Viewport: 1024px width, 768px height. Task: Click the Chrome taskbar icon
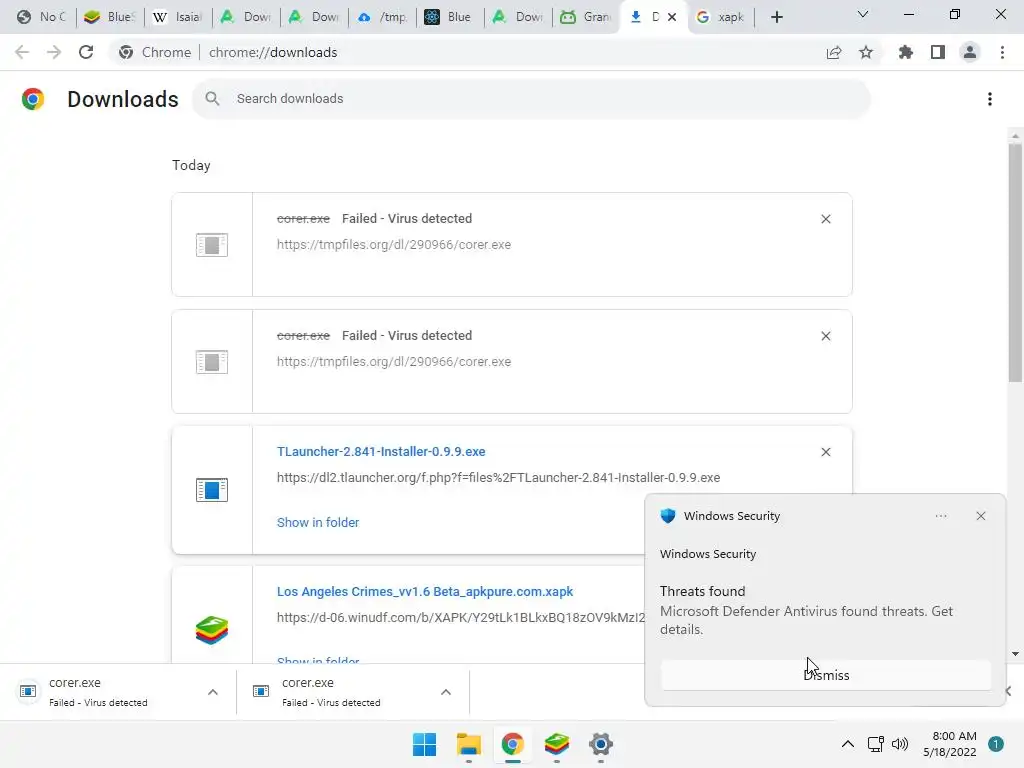click(513, 744)
